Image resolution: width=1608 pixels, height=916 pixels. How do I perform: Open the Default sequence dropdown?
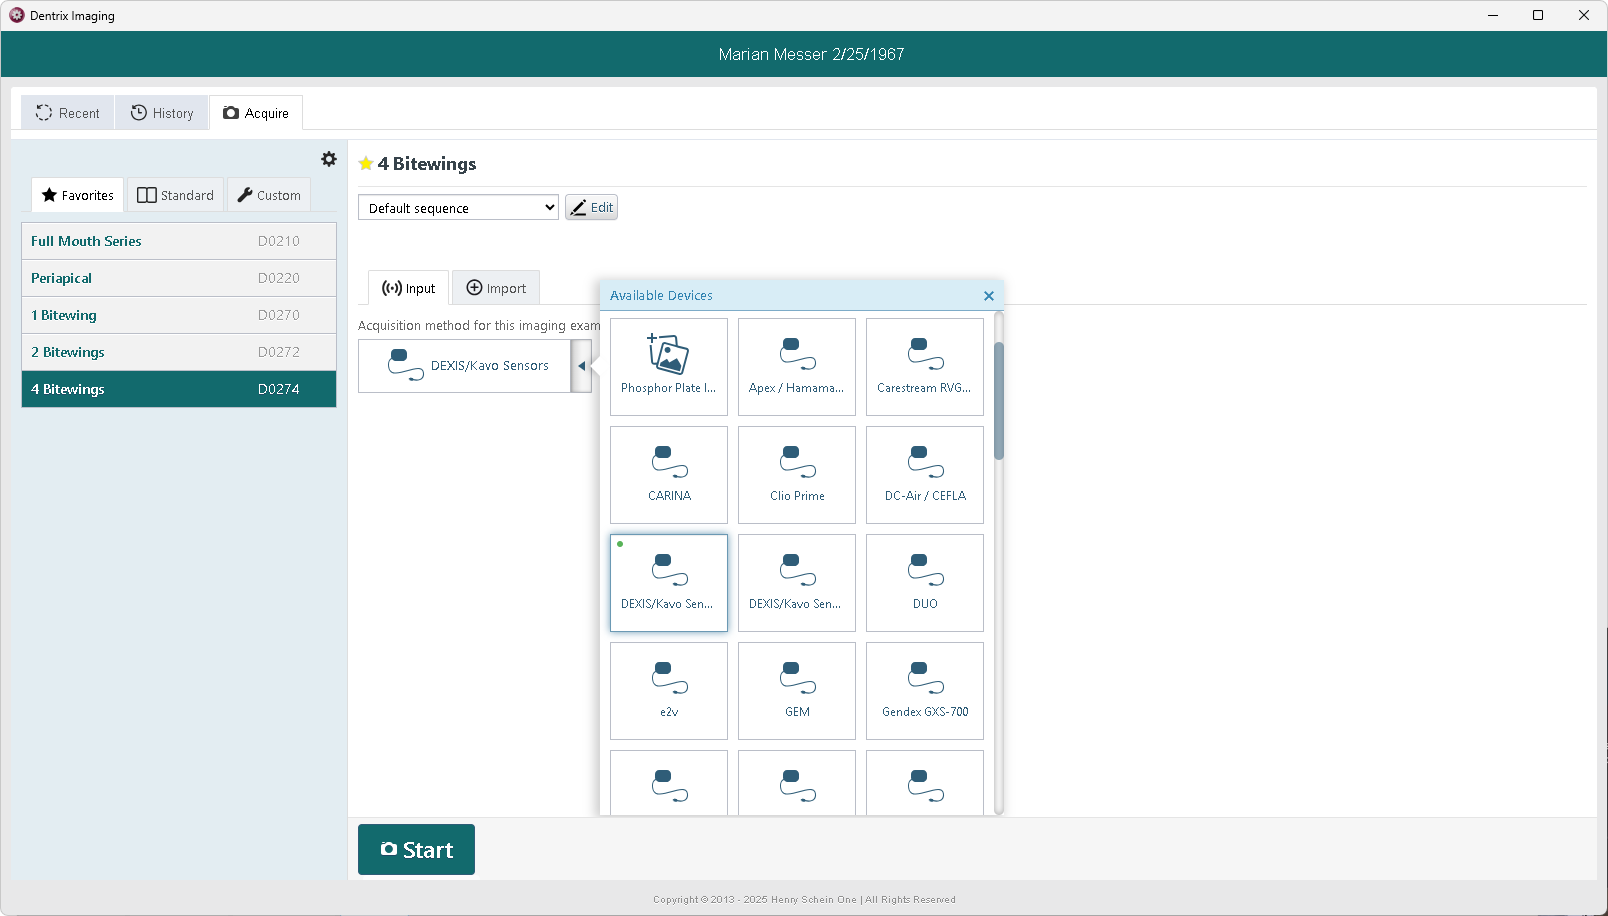pos(458,208)
